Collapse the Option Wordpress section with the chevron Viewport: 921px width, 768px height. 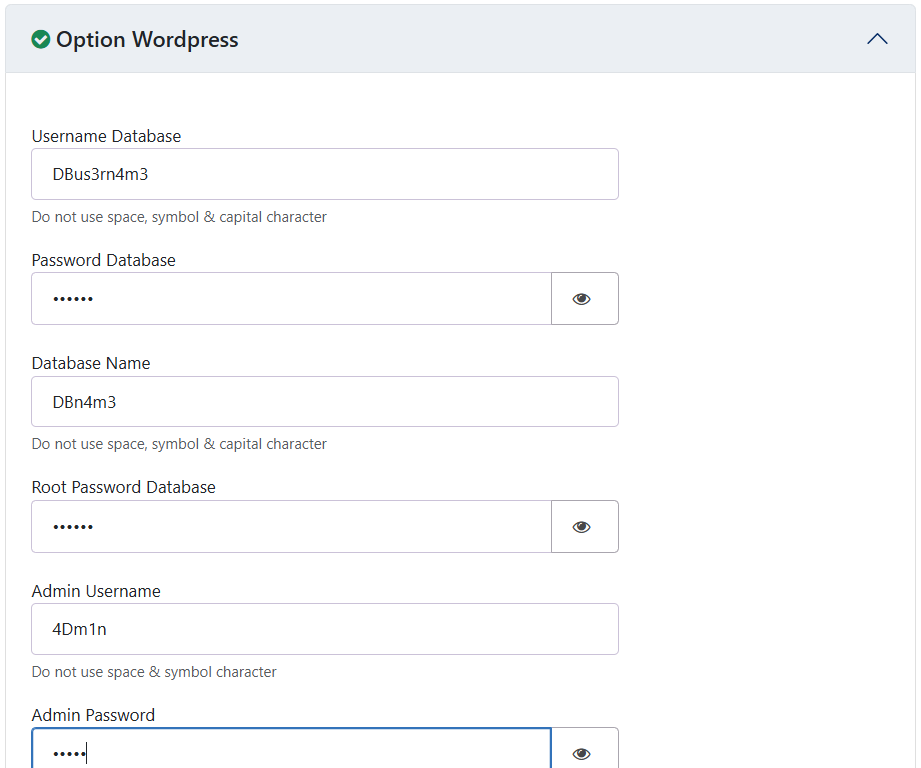pos(877,39)
